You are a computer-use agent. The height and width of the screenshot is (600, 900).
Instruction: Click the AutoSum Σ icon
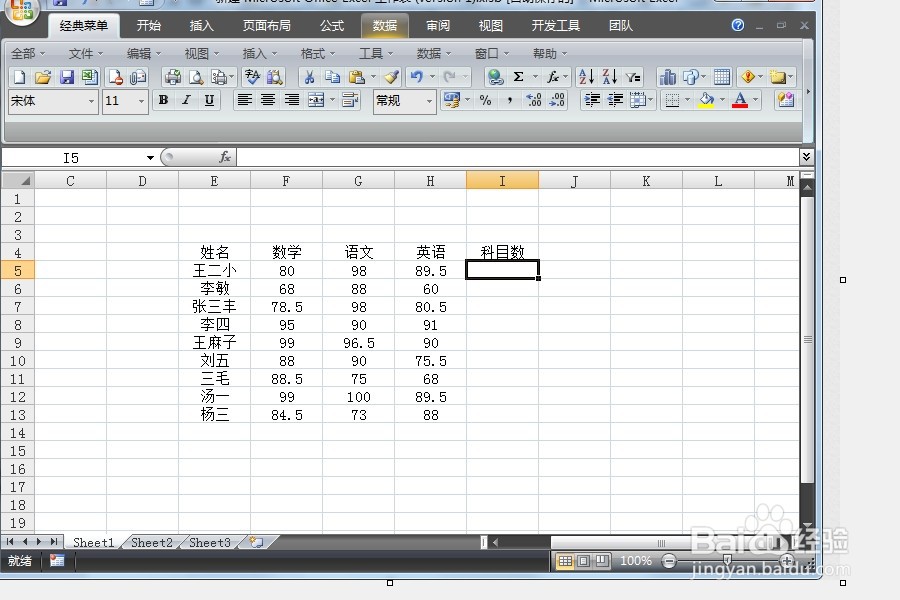point(519,77)
